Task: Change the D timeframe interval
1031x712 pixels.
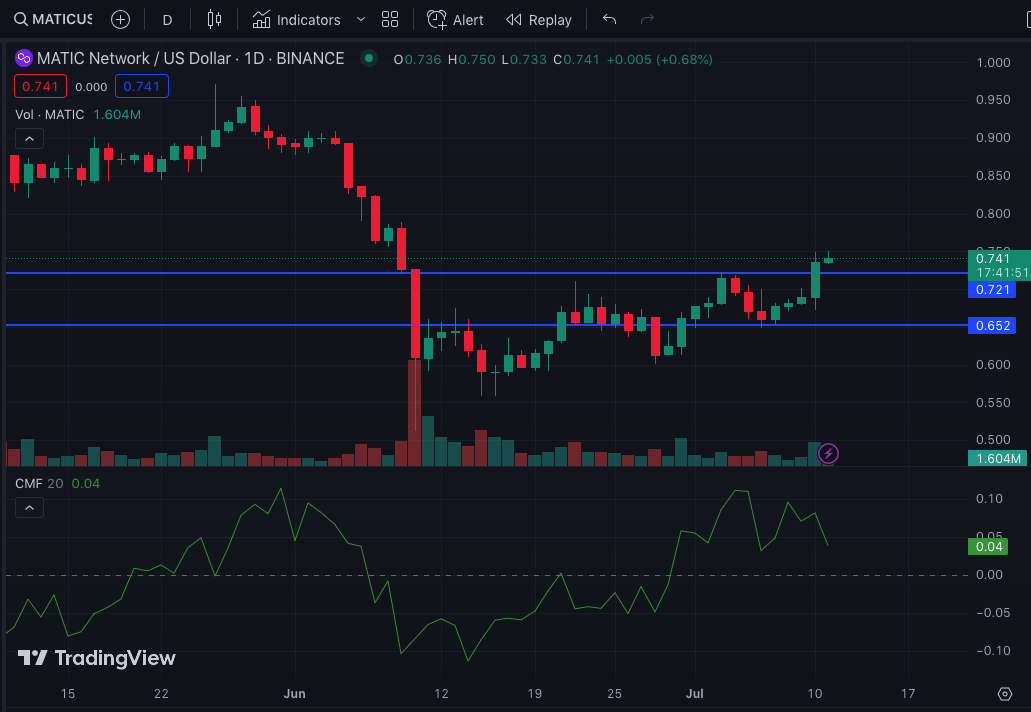Action: click(x=167, y=20)
